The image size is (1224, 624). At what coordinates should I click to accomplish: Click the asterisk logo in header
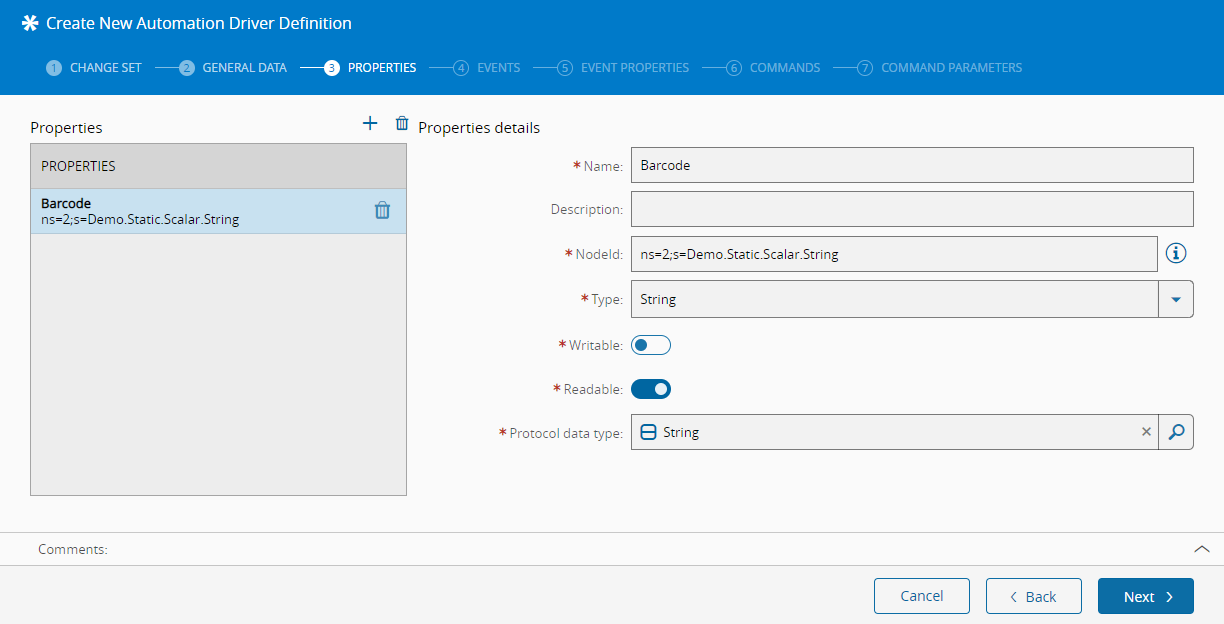click(x=30, y=23)
